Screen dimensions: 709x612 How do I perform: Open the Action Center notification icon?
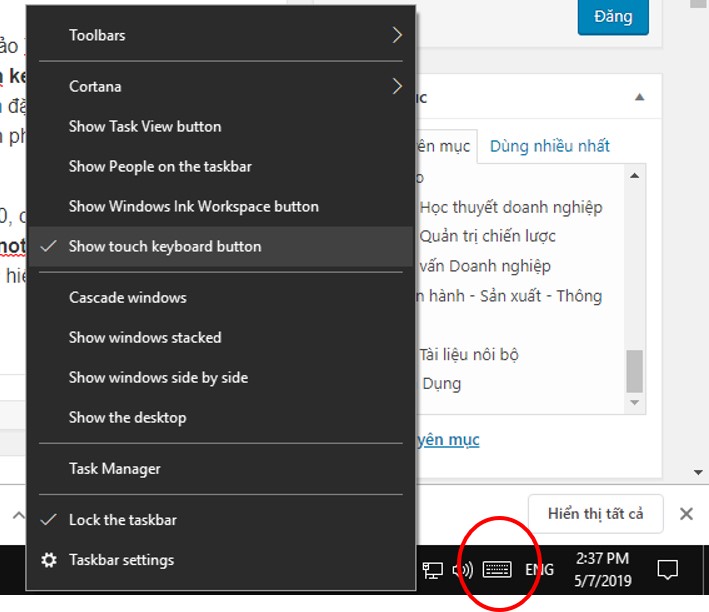[x=667, y=570]
